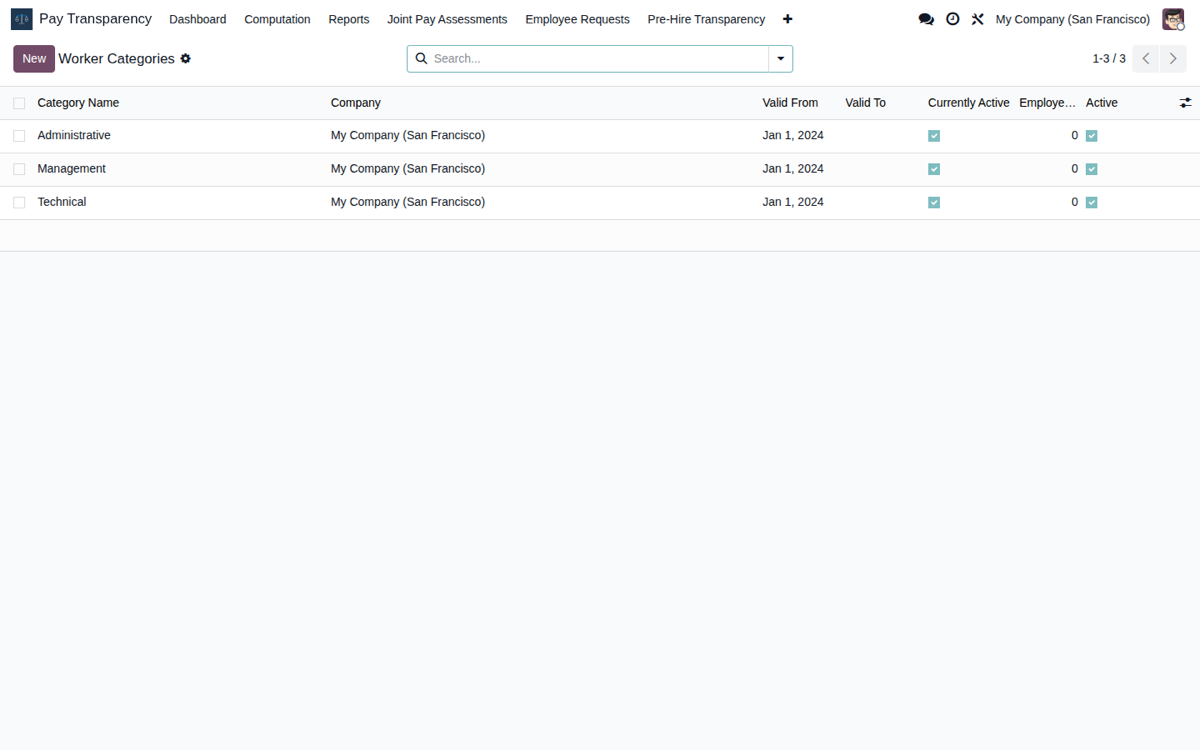Open the Computation menu
1200x750 pixels.
(277, 19)
